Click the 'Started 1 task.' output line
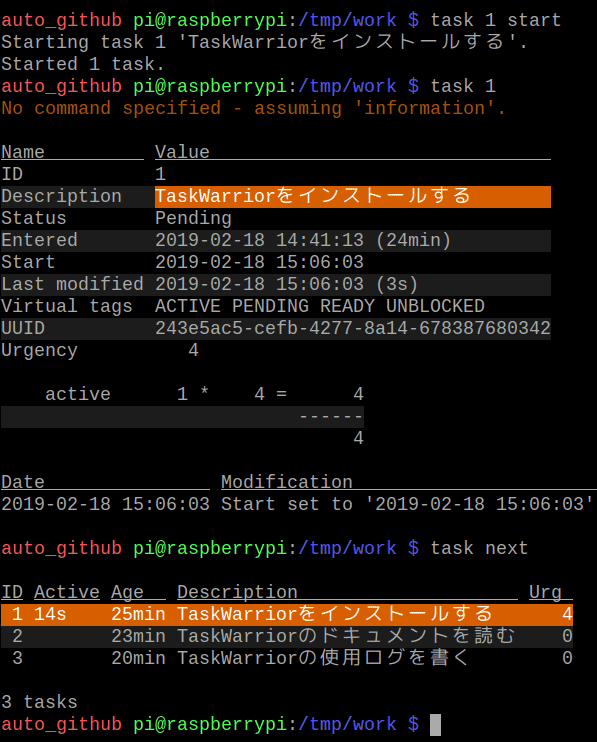This screenshot has height=742, width=597. [82, 64]
